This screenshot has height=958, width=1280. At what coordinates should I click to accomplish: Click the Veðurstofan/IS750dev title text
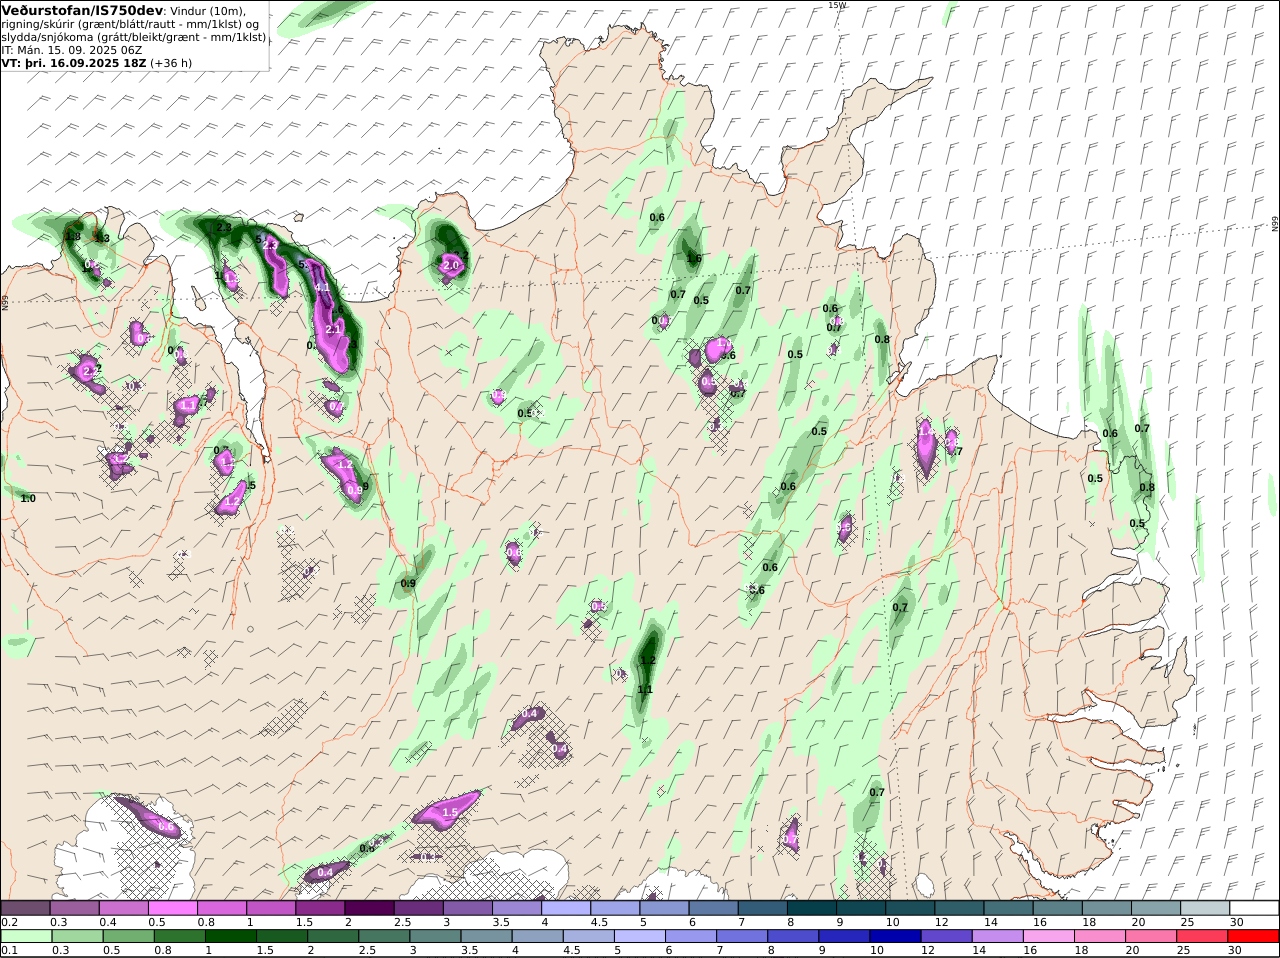[x=83, y=10]
